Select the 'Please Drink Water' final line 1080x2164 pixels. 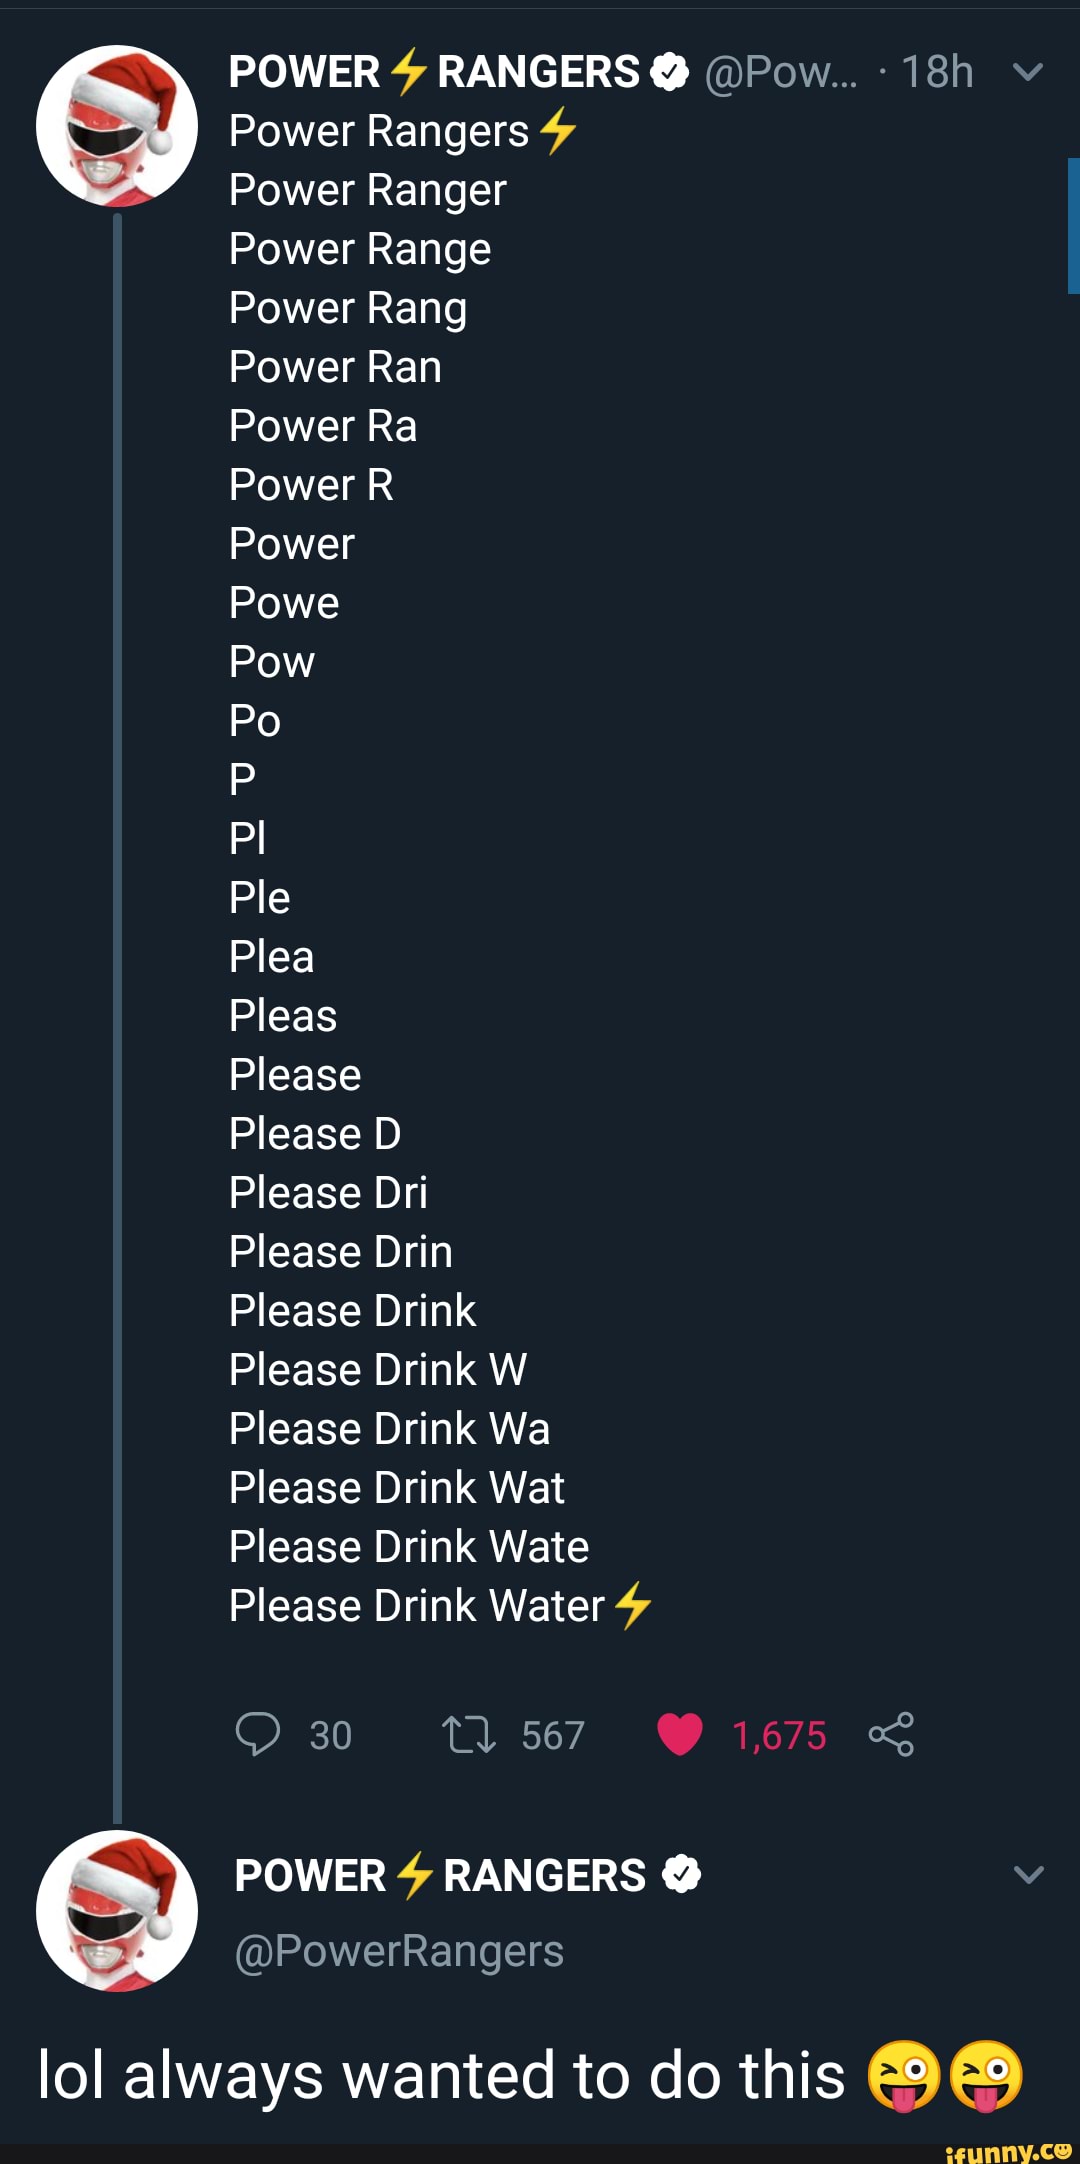(x=417, y=1606)
